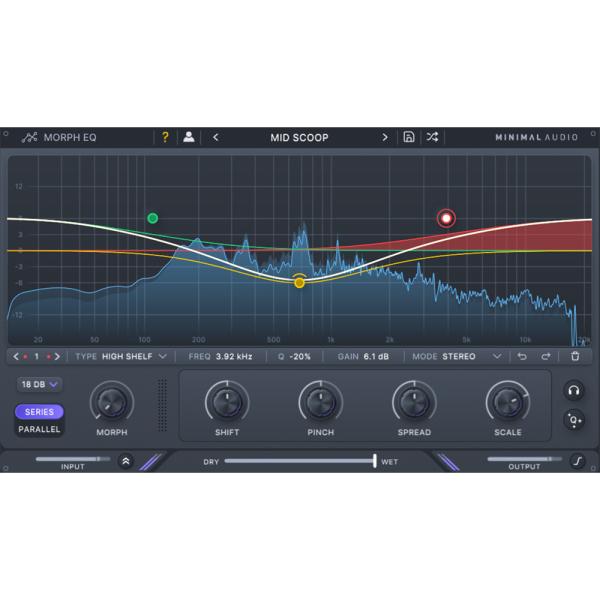Viewport: 600px width, 600px height.
Task: Redo the last change
Action: pos(546,356)
